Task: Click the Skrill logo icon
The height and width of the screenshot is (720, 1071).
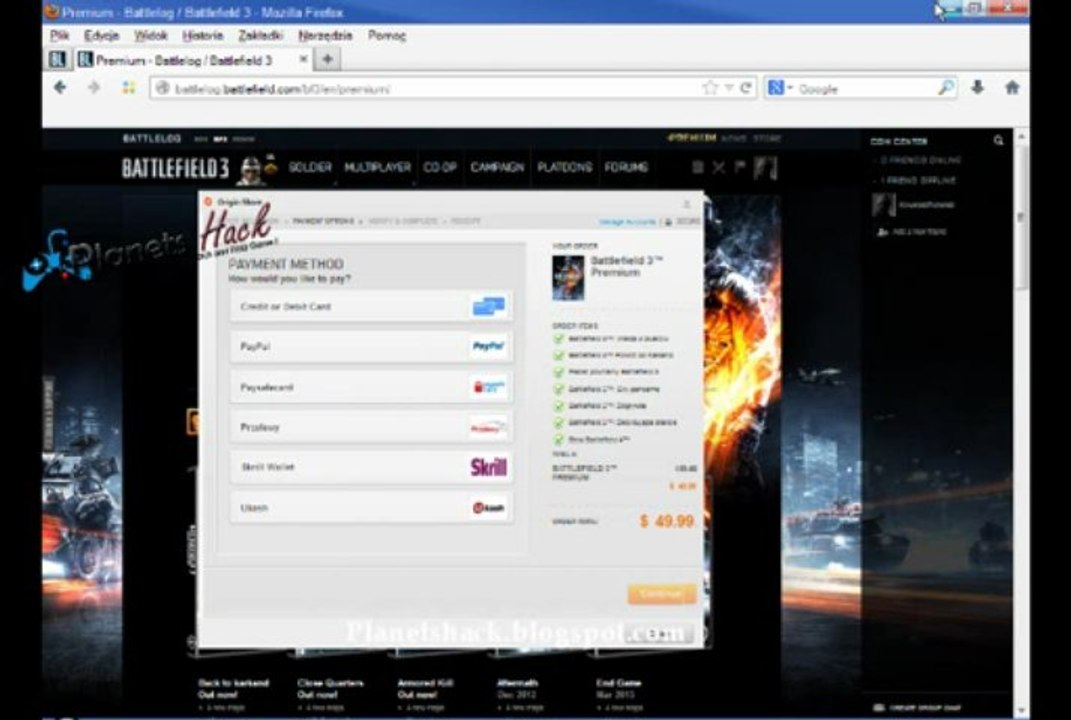Action: [x=488, y=467]
